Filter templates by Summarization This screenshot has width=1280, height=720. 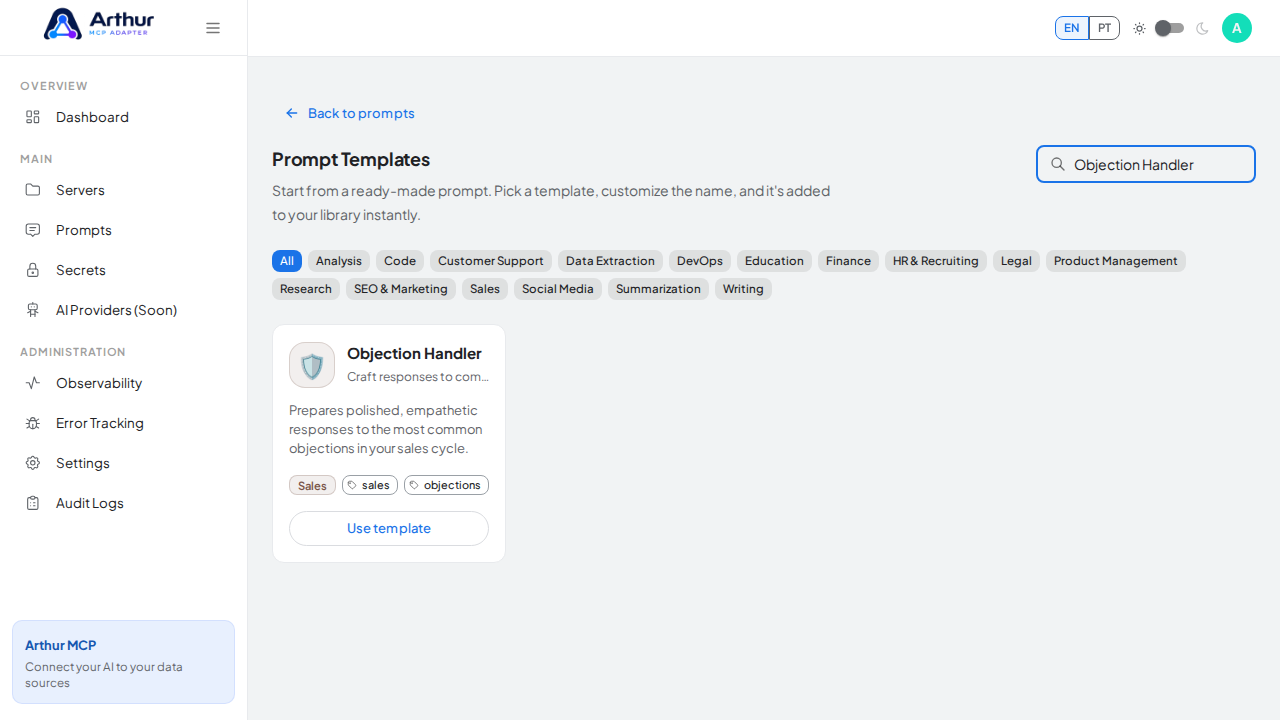pos(658,289)
